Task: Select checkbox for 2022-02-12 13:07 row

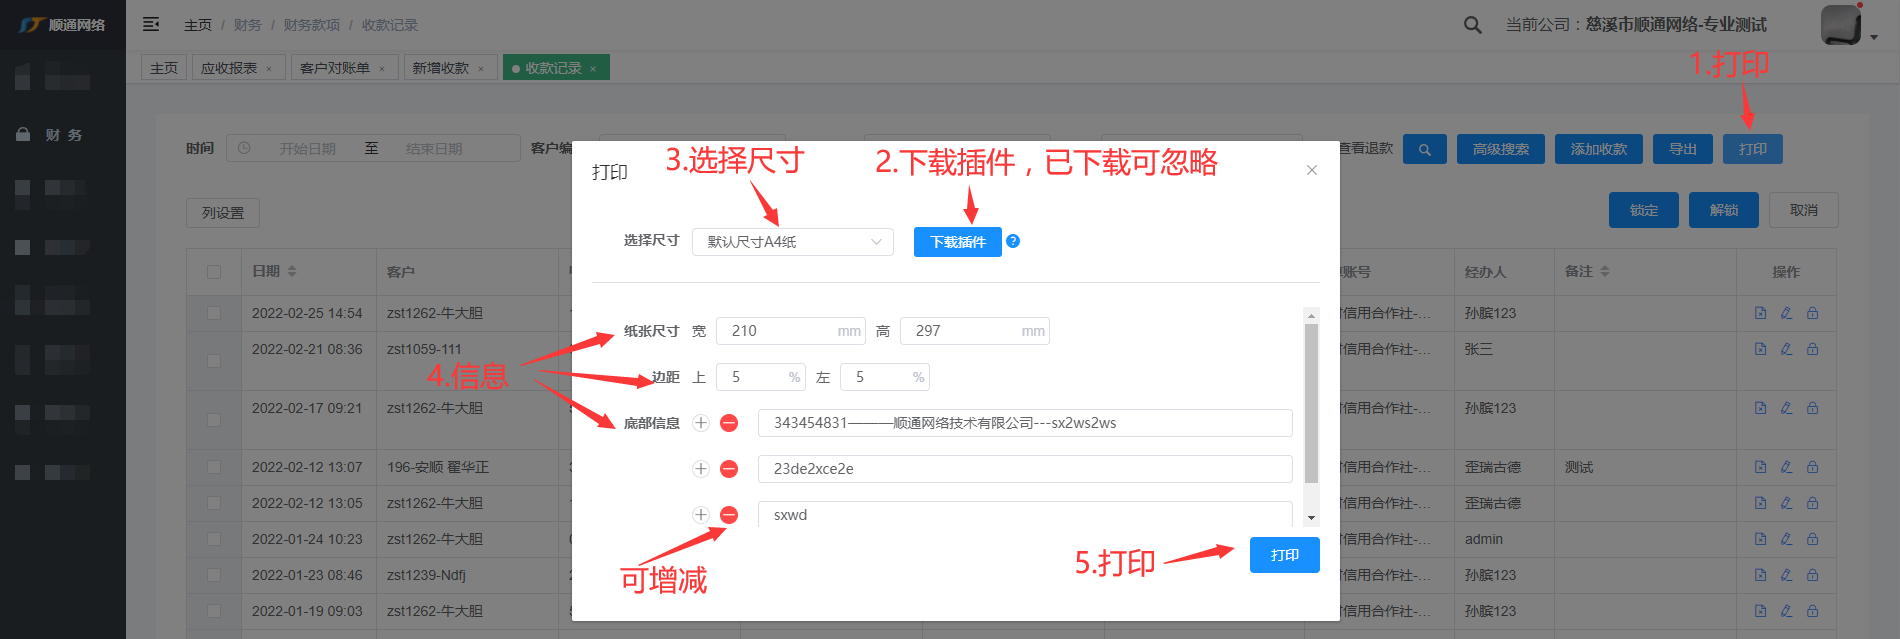Action: [x=214, y=467]
